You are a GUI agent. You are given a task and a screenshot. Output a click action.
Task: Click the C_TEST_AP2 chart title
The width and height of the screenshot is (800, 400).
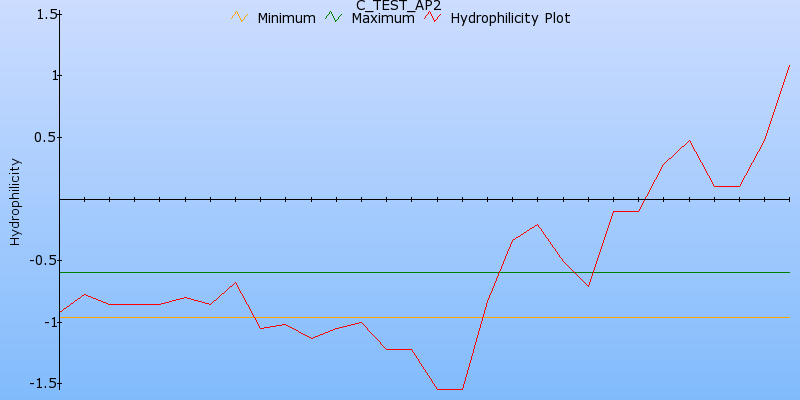click(398, 5)
